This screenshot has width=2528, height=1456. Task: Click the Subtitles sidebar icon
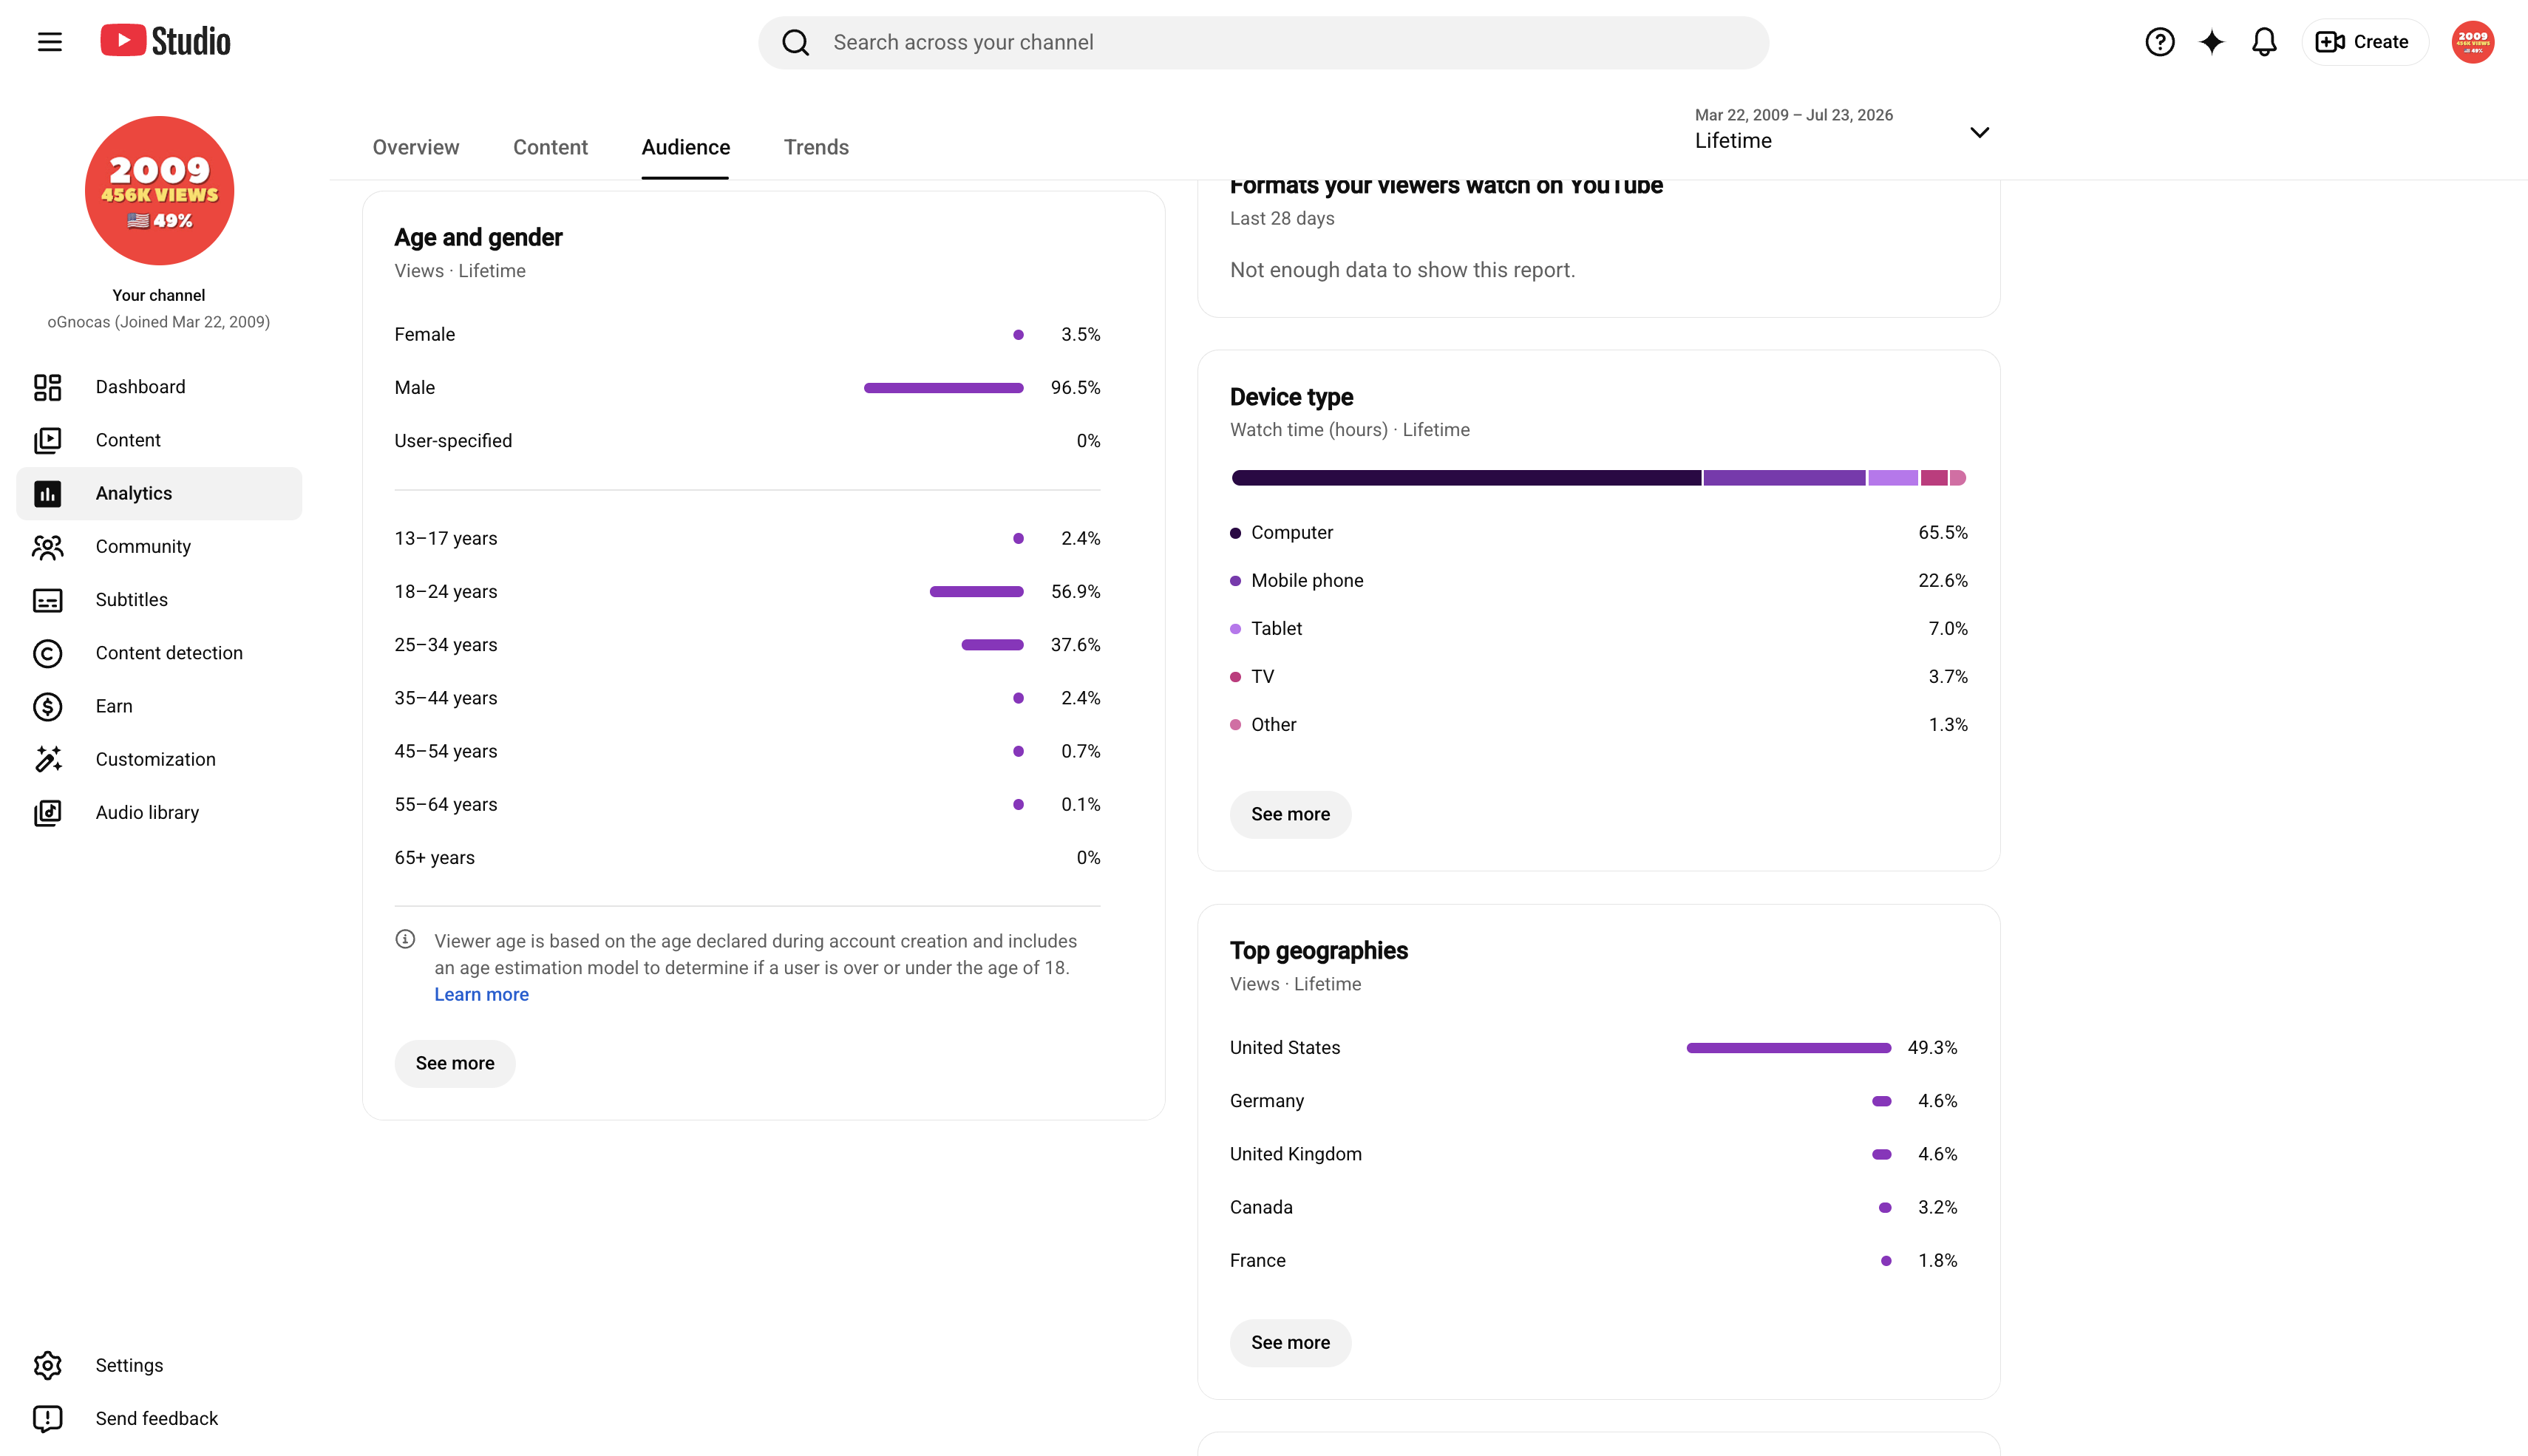pyautogui.click(x=47, y=600)
